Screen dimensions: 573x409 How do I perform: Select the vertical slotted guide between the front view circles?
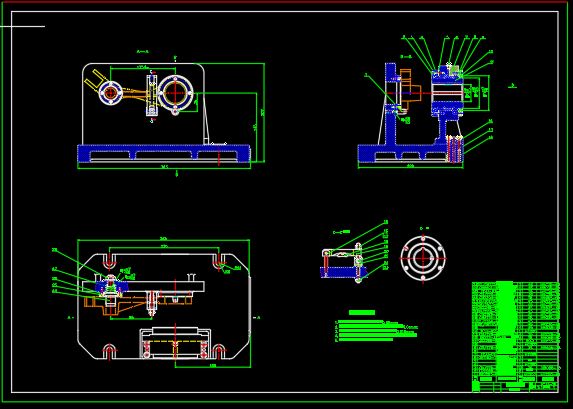pos(152,96)
